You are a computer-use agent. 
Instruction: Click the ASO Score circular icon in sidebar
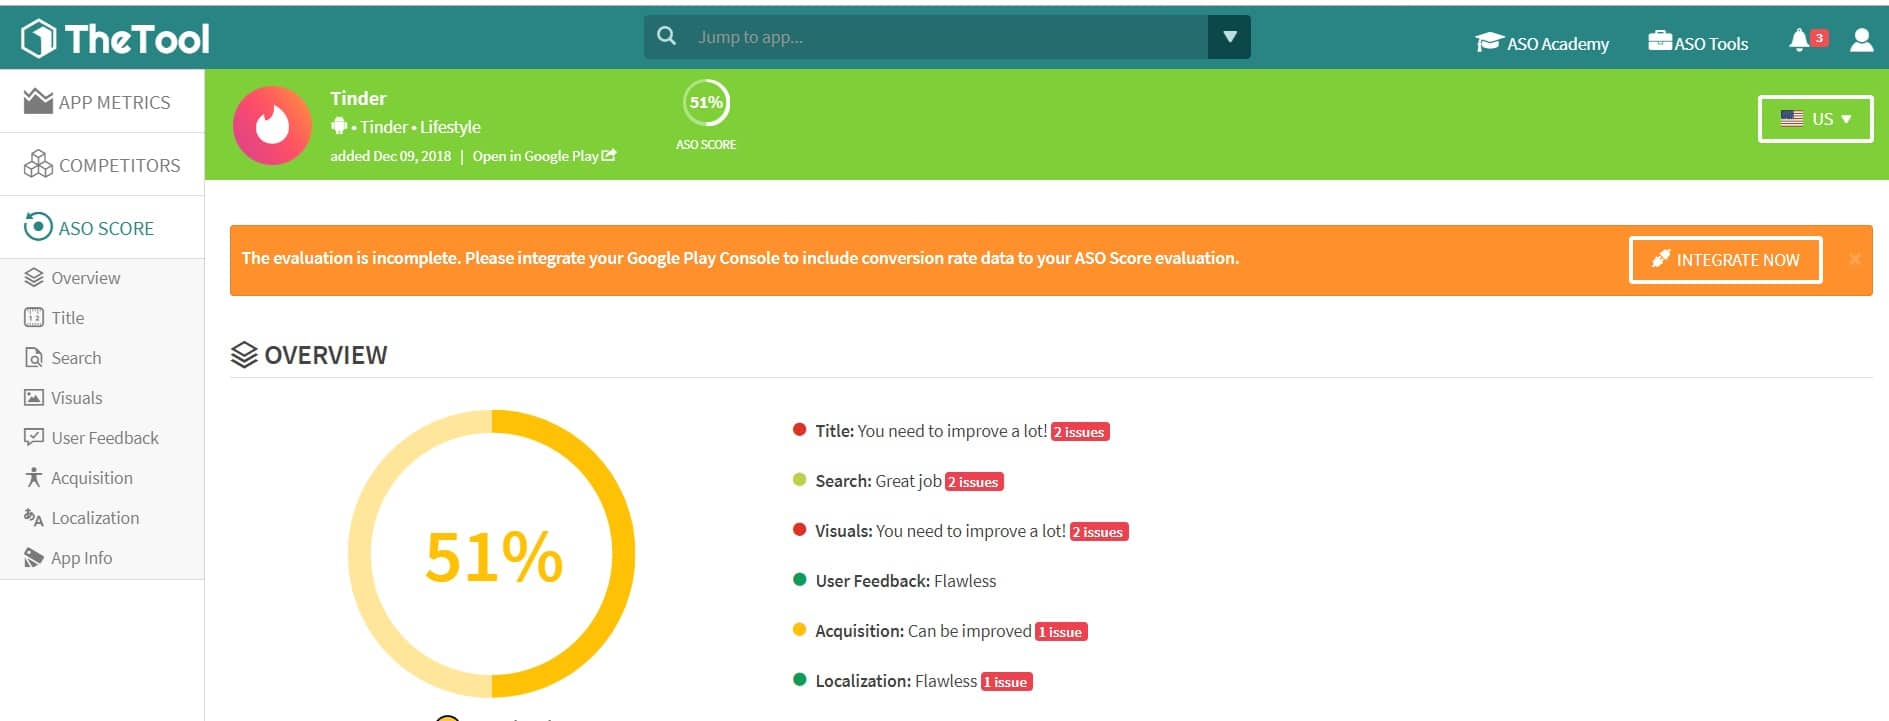[38, 227]
